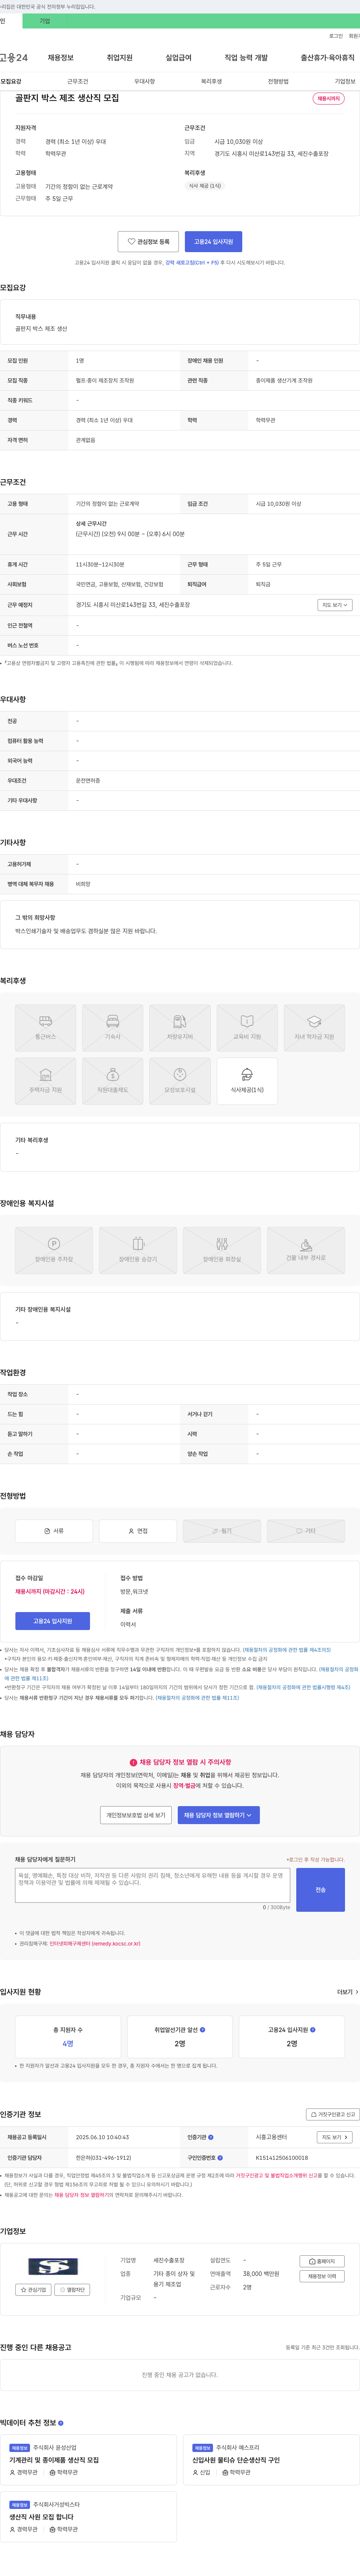Open 기계관리 및 종이제품 생산직 모집 card
This screenshot has width=360, height=2576.
[x=88, y=2459]
